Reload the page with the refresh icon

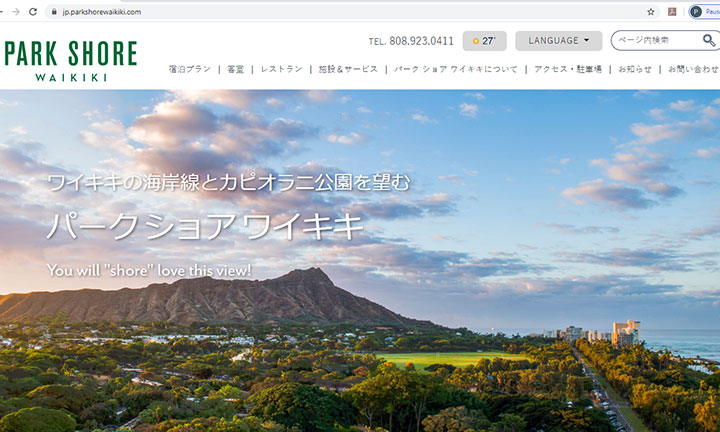33,12
